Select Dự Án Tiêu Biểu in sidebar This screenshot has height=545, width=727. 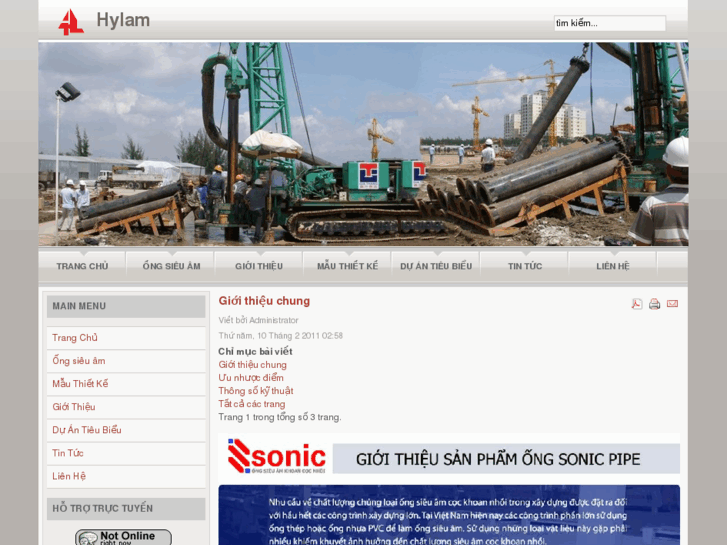(x=126, y=430)
